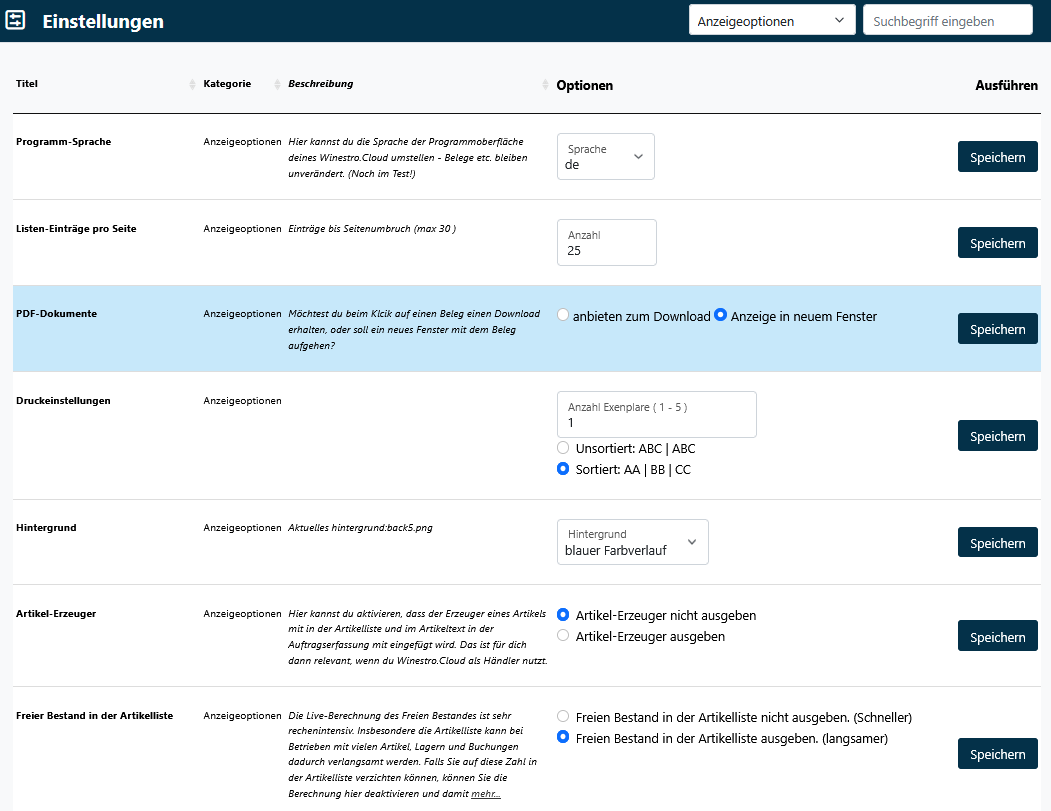The image size is (1051, 811).
Task: Click sort arrows of the Kategorie column
Action: (278, 85)
